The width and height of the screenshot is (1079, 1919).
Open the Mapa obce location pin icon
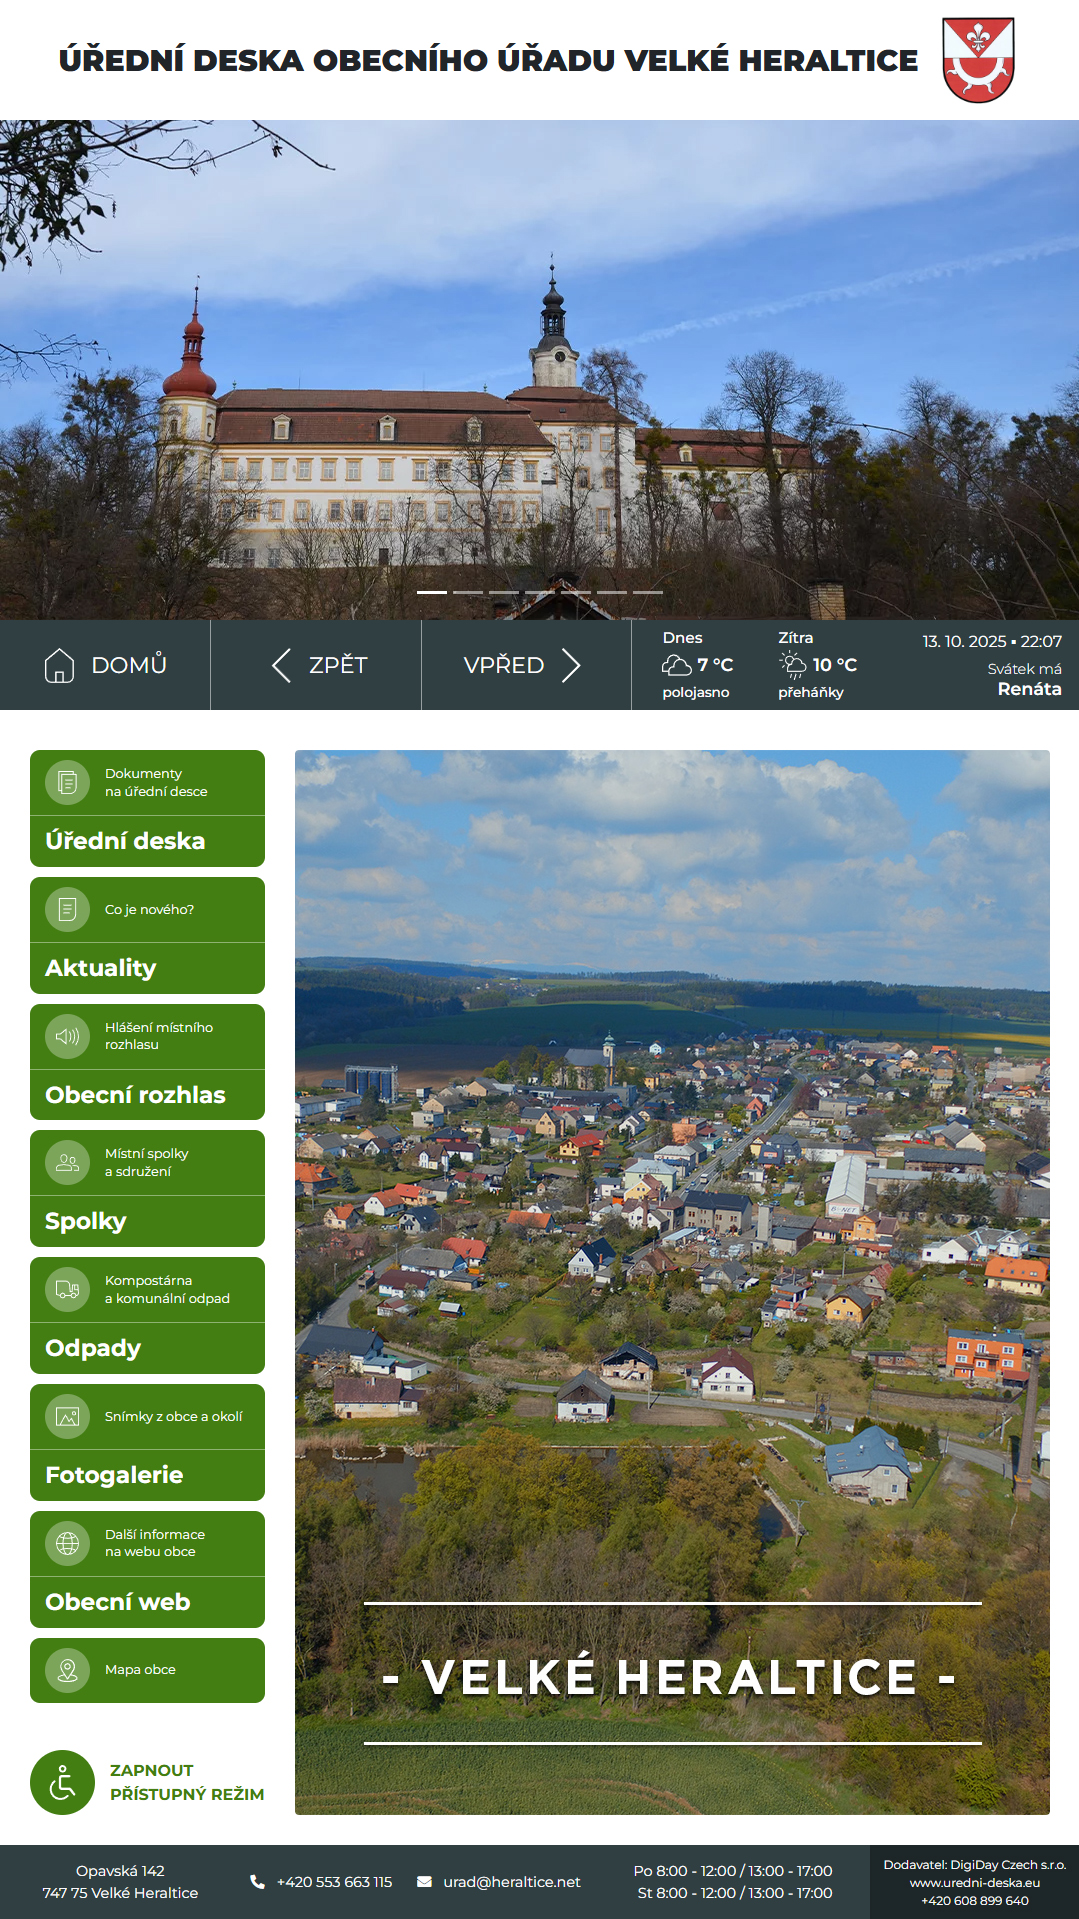tap(67, 1670)
